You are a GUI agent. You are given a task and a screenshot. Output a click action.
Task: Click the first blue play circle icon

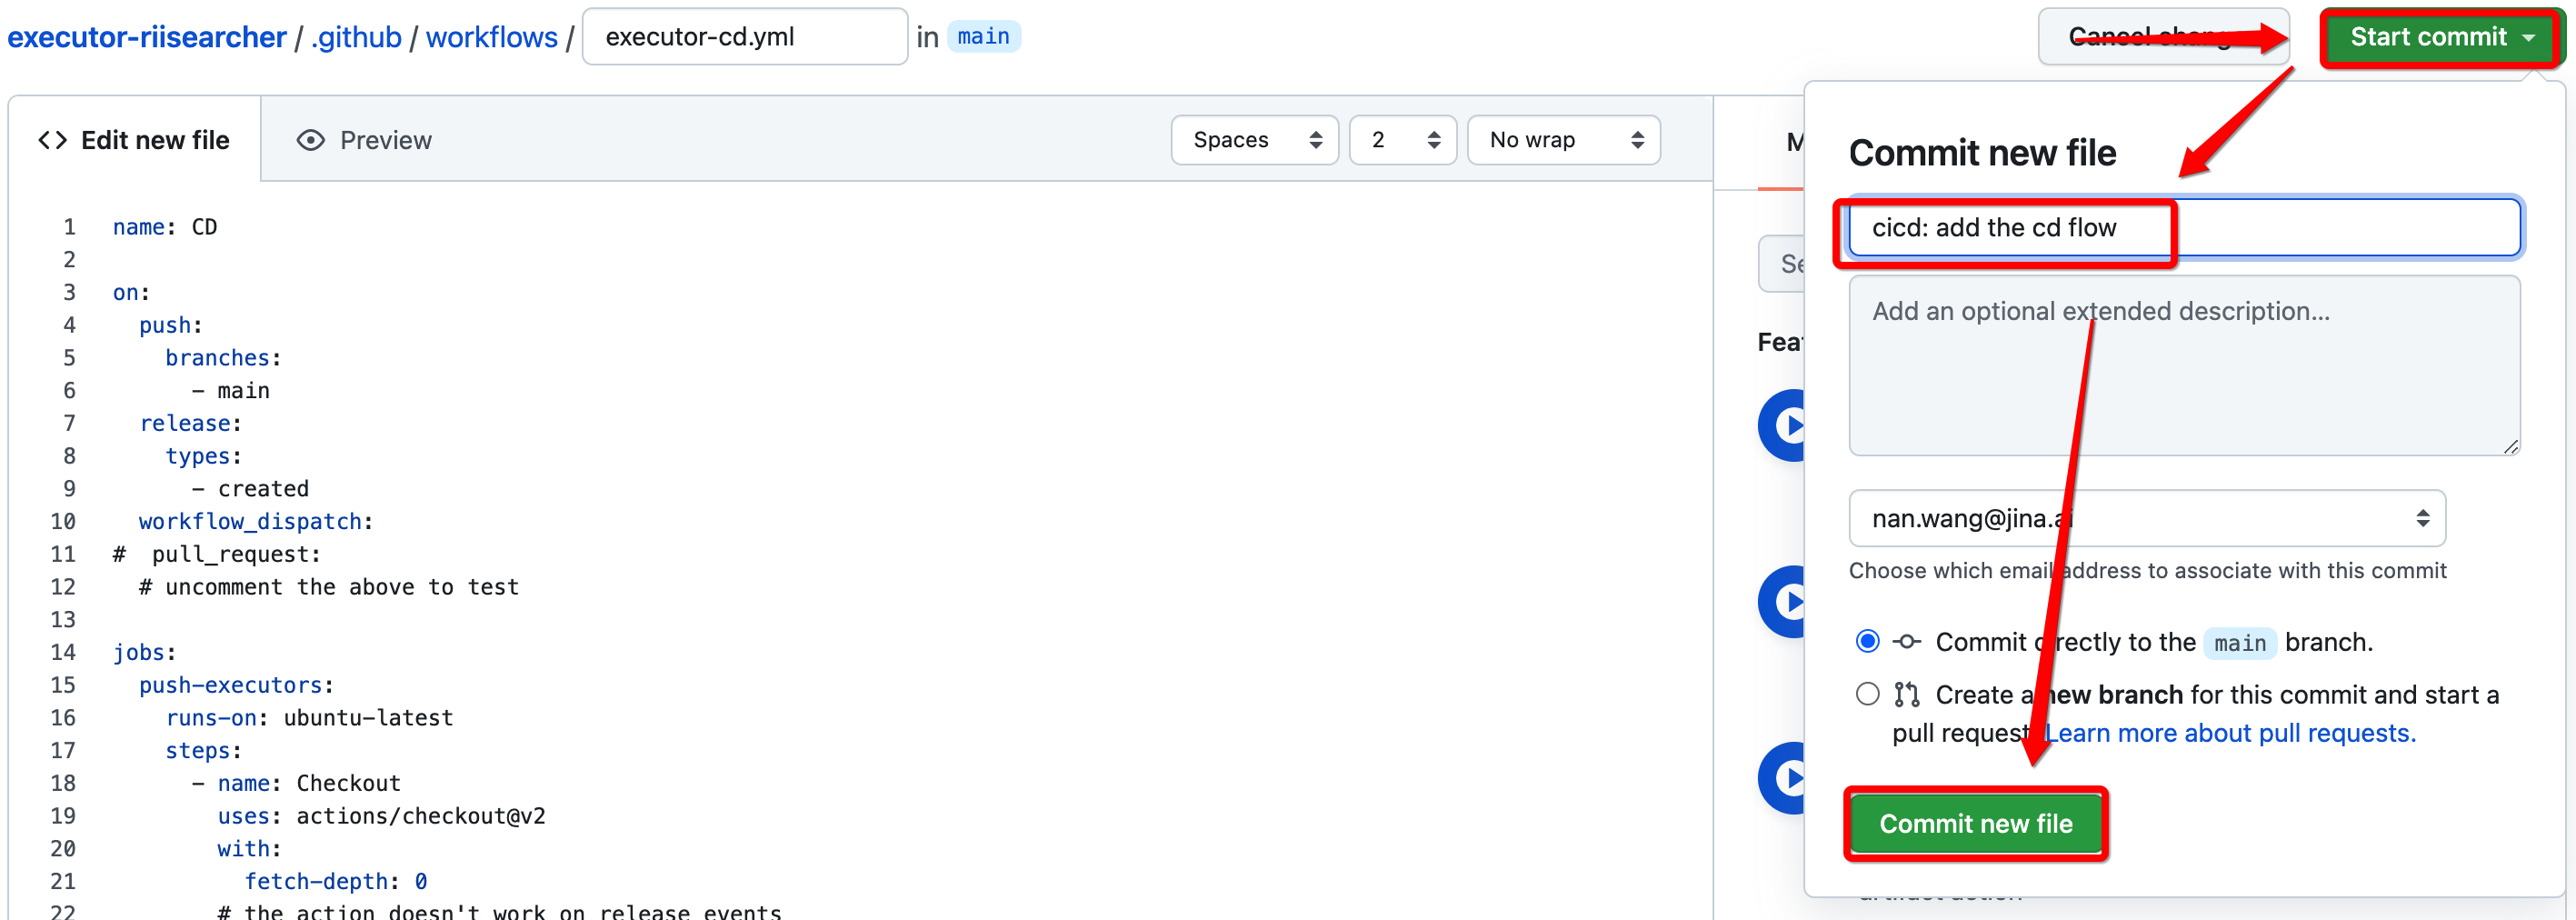click(1784, 425)
